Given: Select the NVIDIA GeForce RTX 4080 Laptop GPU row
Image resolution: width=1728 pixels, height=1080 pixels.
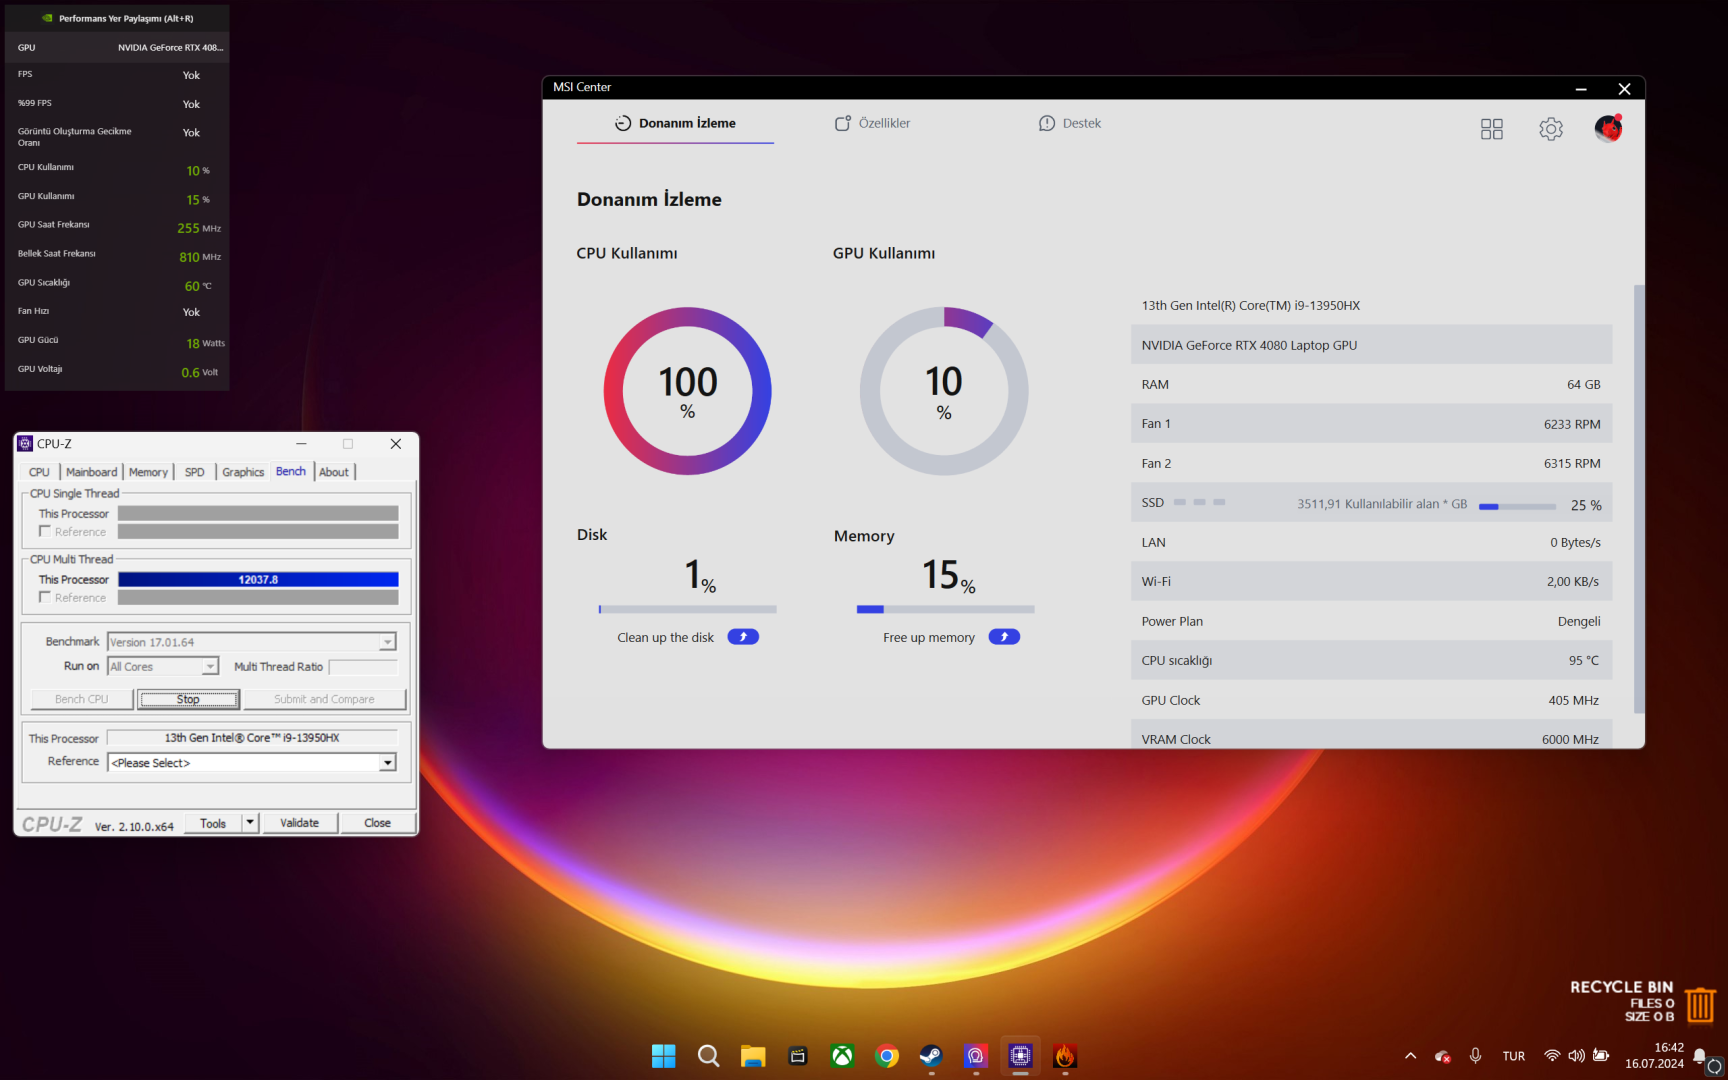Looking at the screenshot, I should pyautogui.click(x=1372, y=345).
